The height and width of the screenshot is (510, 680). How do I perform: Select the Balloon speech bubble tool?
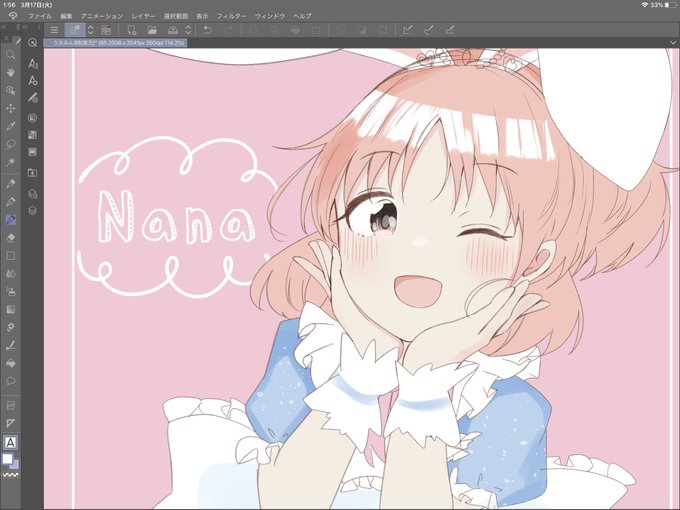10,381
